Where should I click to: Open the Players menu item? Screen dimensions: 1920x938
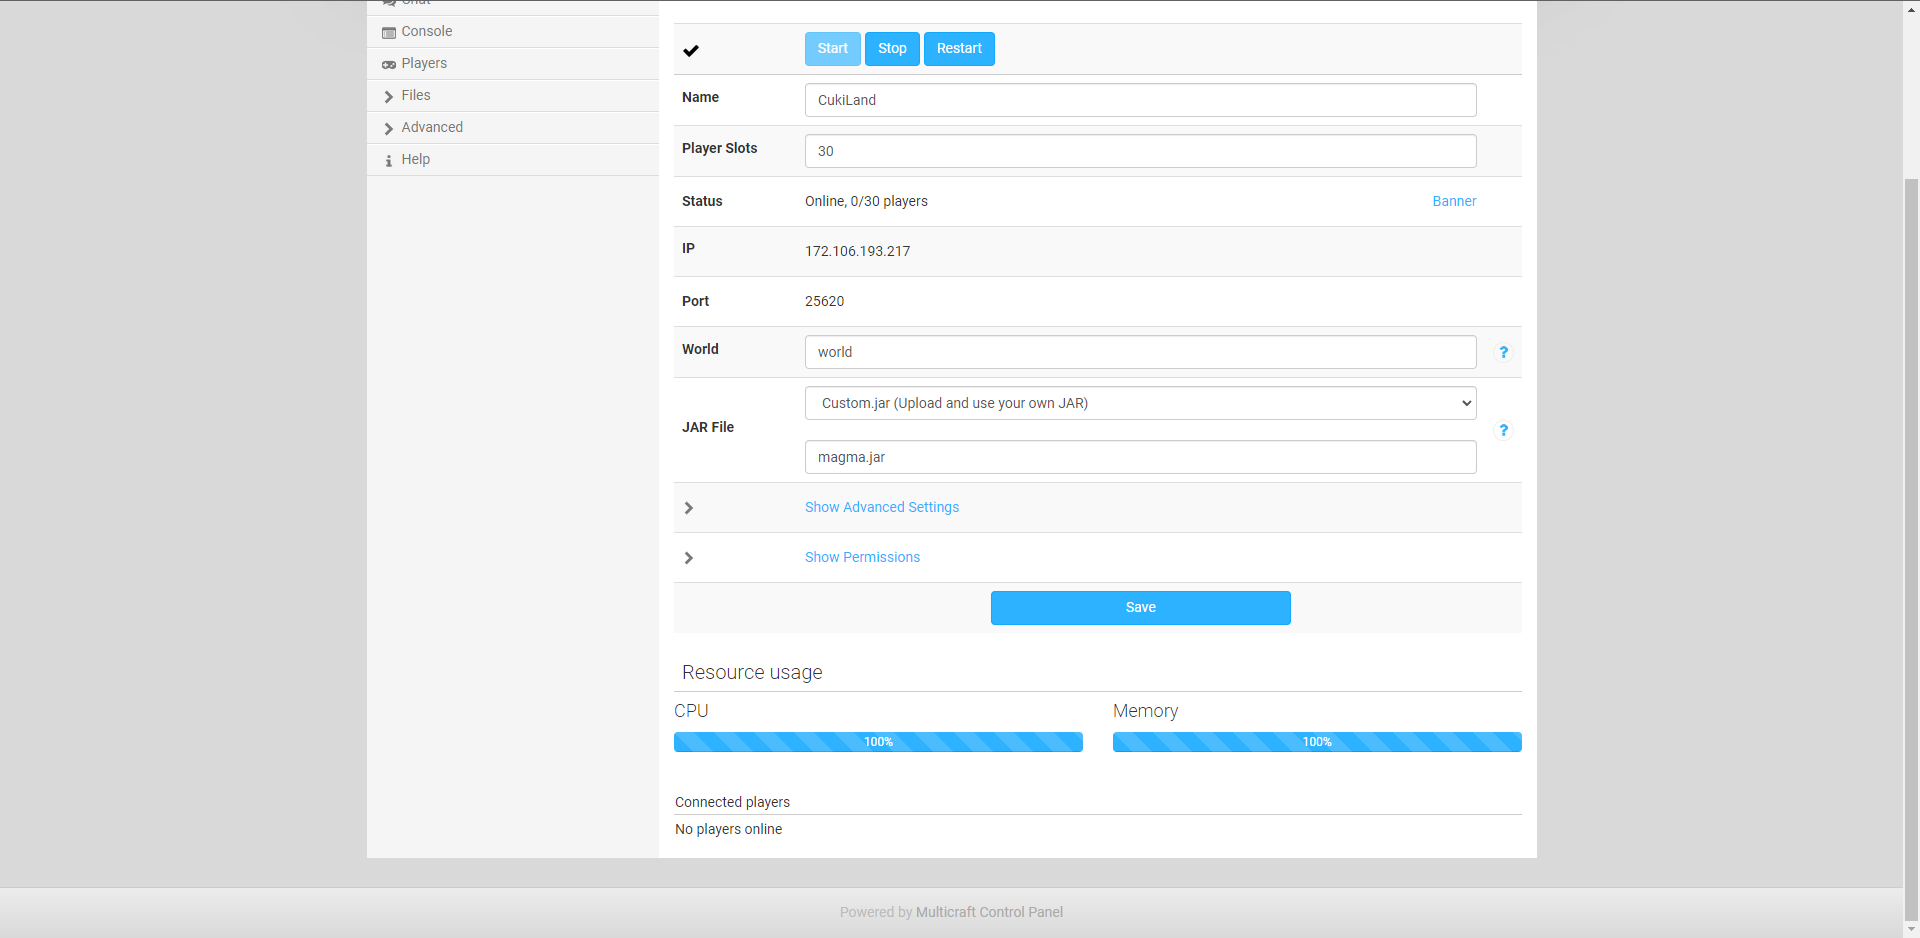click(424, 64)
